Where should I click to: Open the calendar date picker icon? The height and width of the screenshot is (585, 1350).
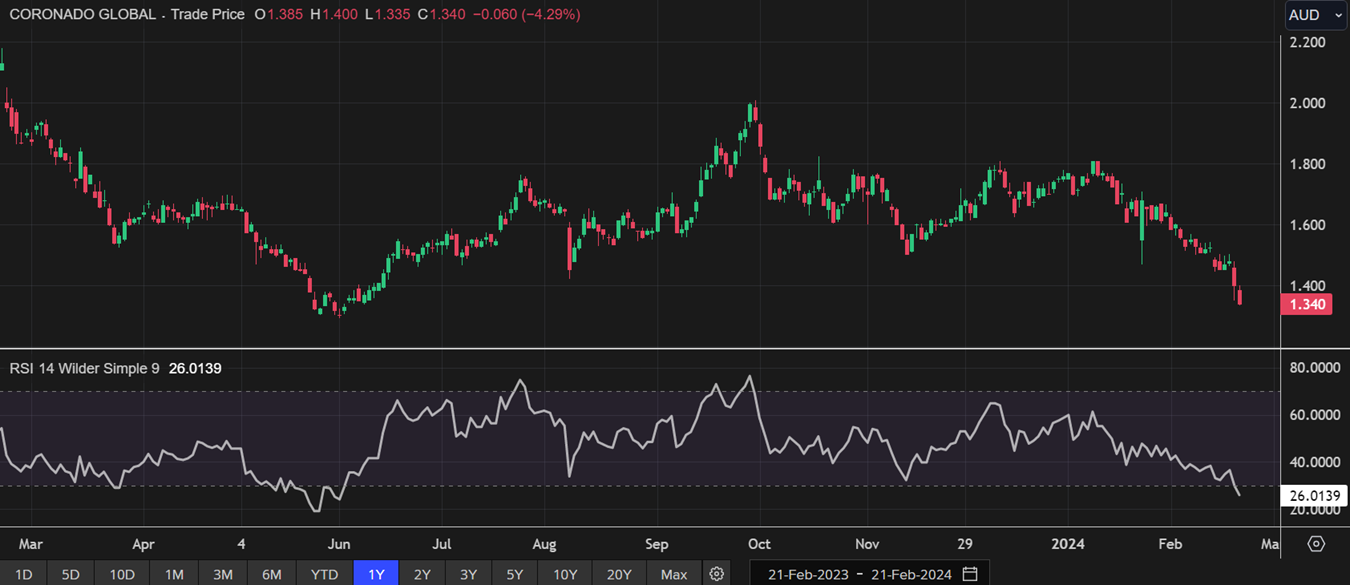pos(970,574)
